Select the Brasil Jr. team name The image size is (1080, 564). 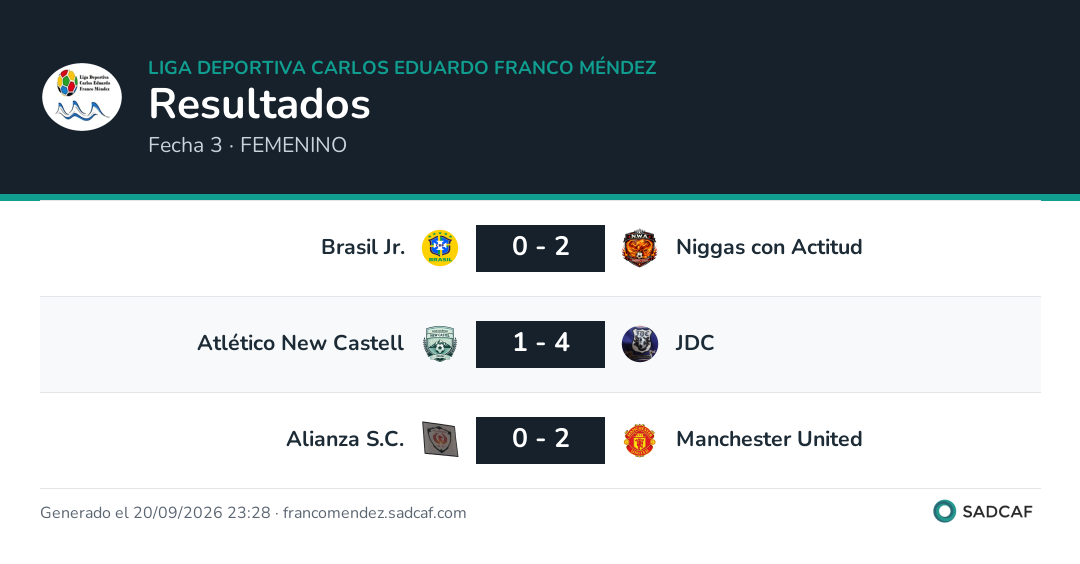click(363, 247)
